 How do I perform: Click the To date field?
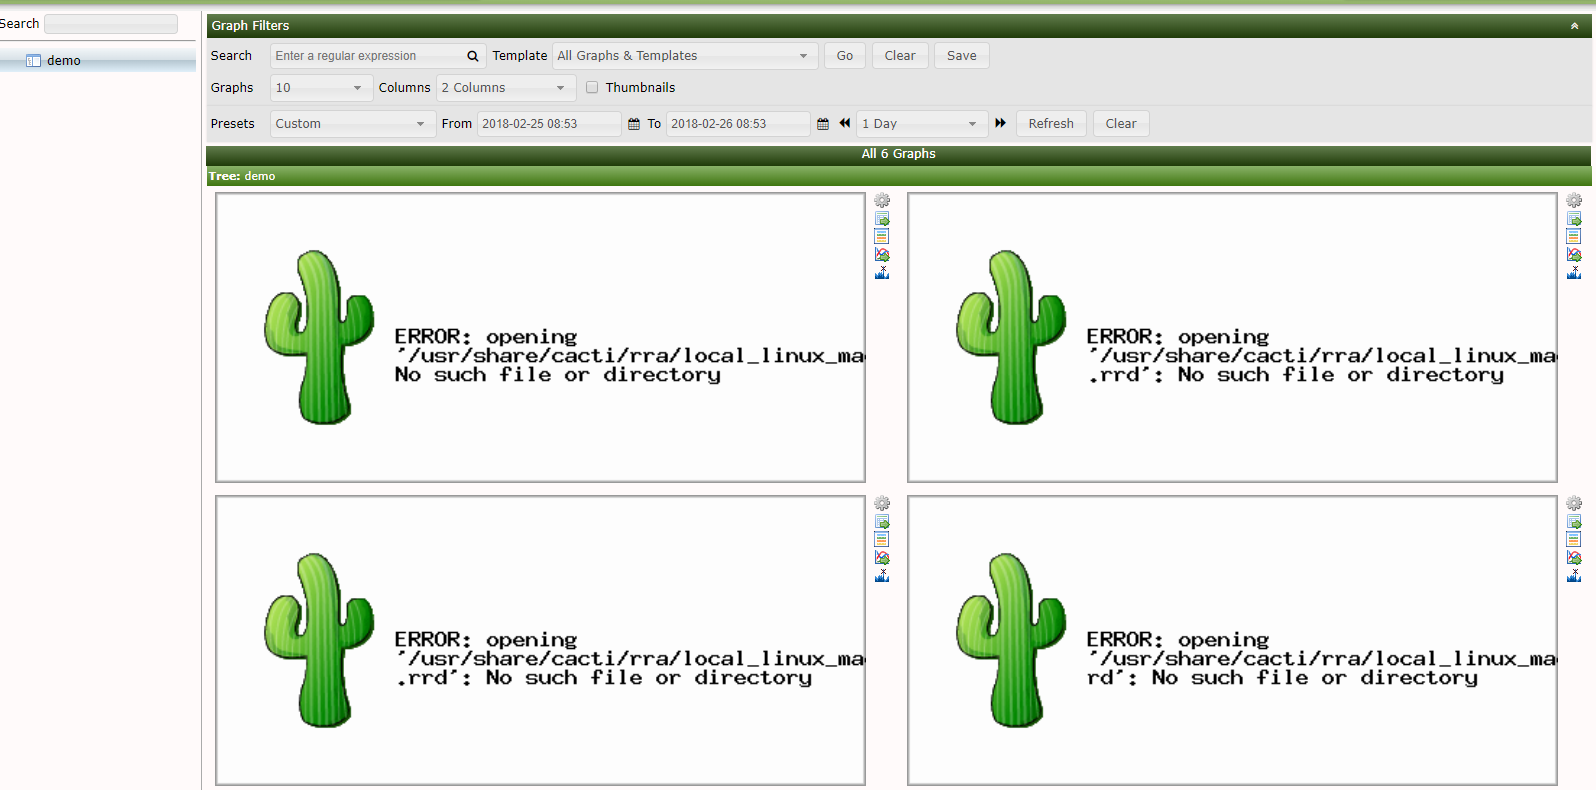pos(737,124)
